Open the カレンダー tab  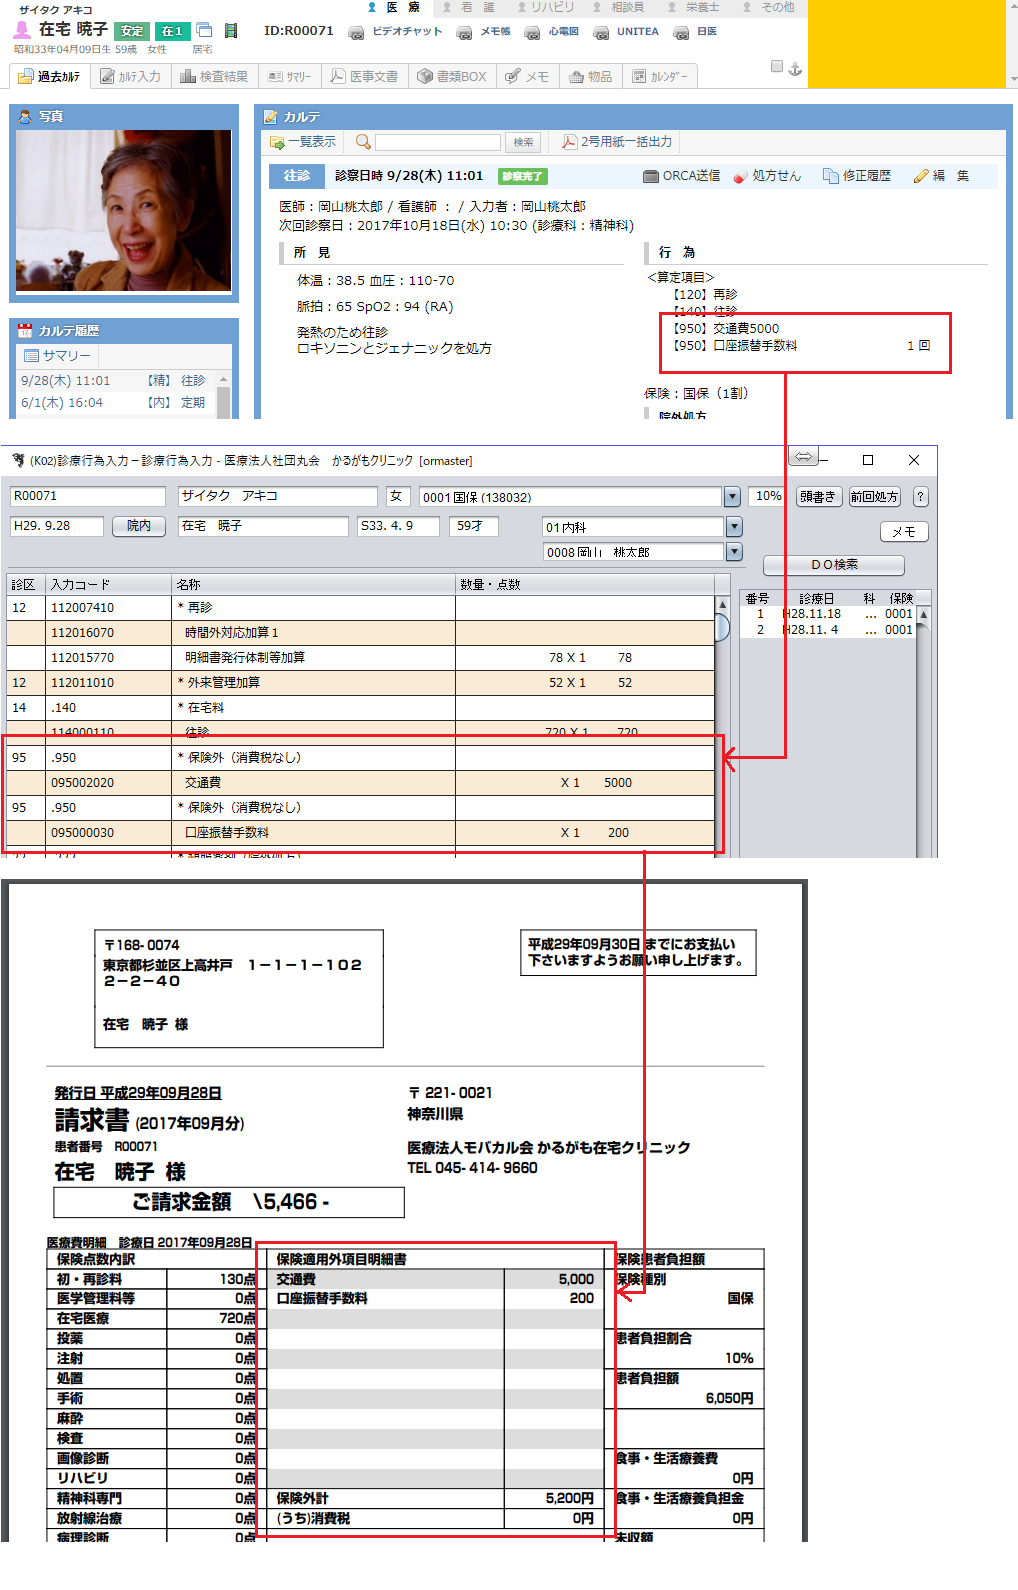coord(660,76)
